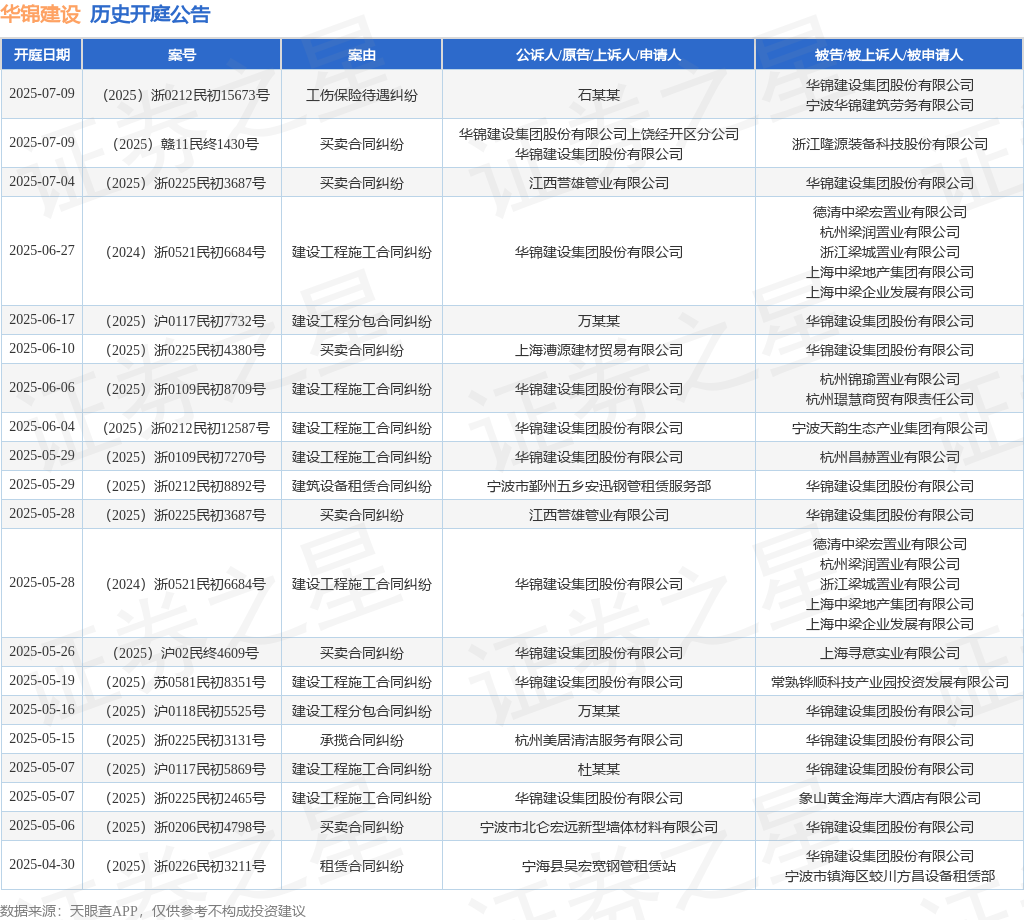Click defendant 象山黄金海岸大酒店有限公司

click(889, 799)
